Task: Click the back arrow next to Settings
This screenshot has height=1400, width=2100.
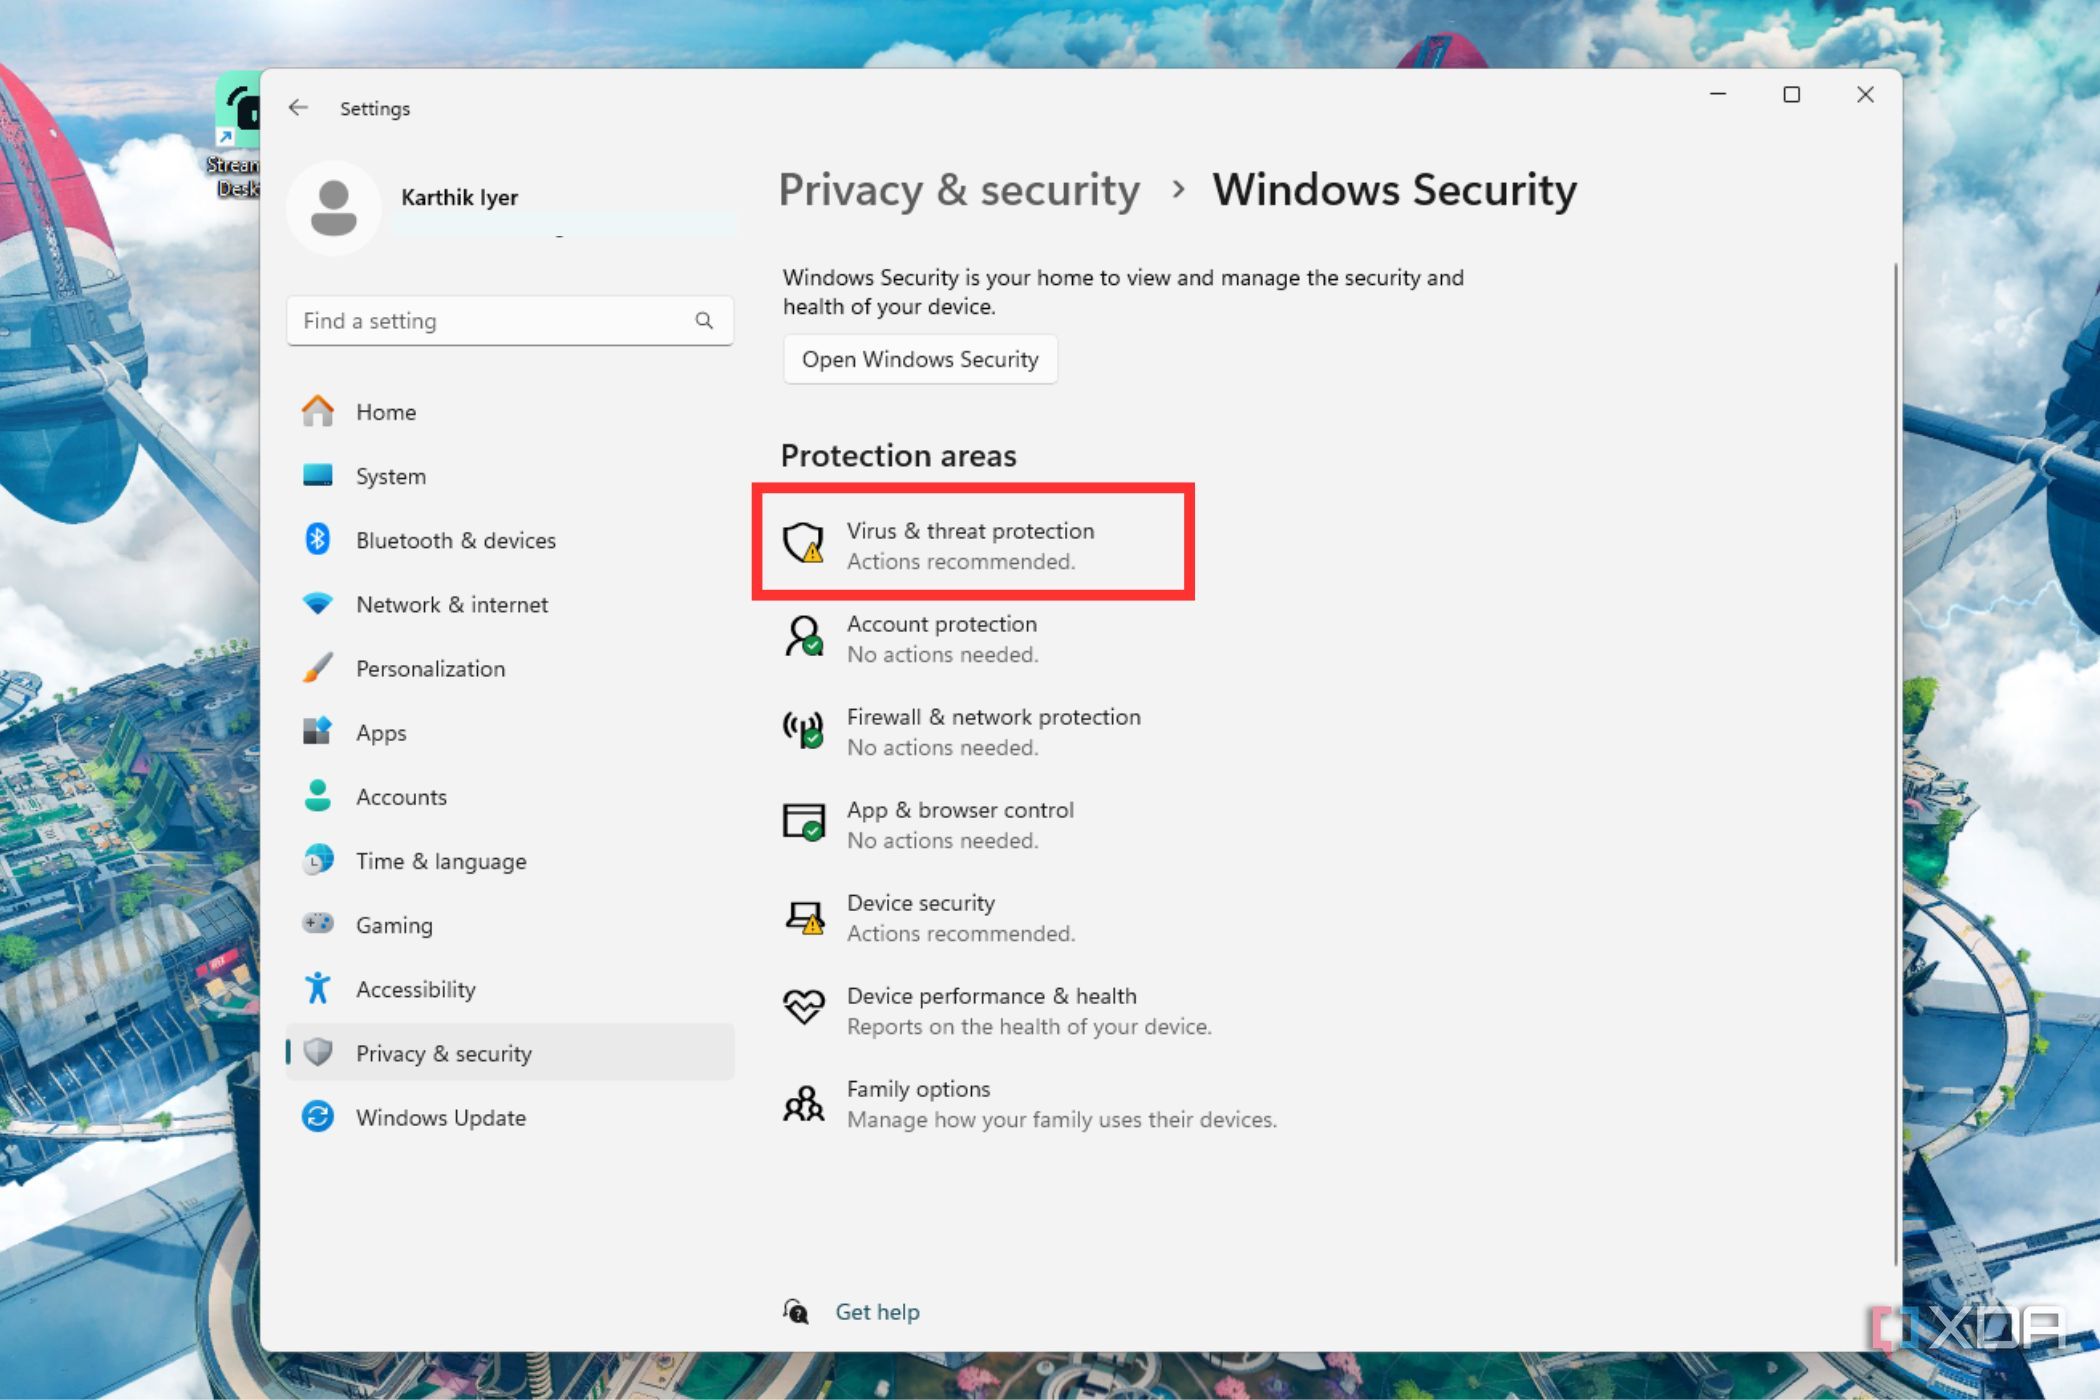Action: (298, 107)
